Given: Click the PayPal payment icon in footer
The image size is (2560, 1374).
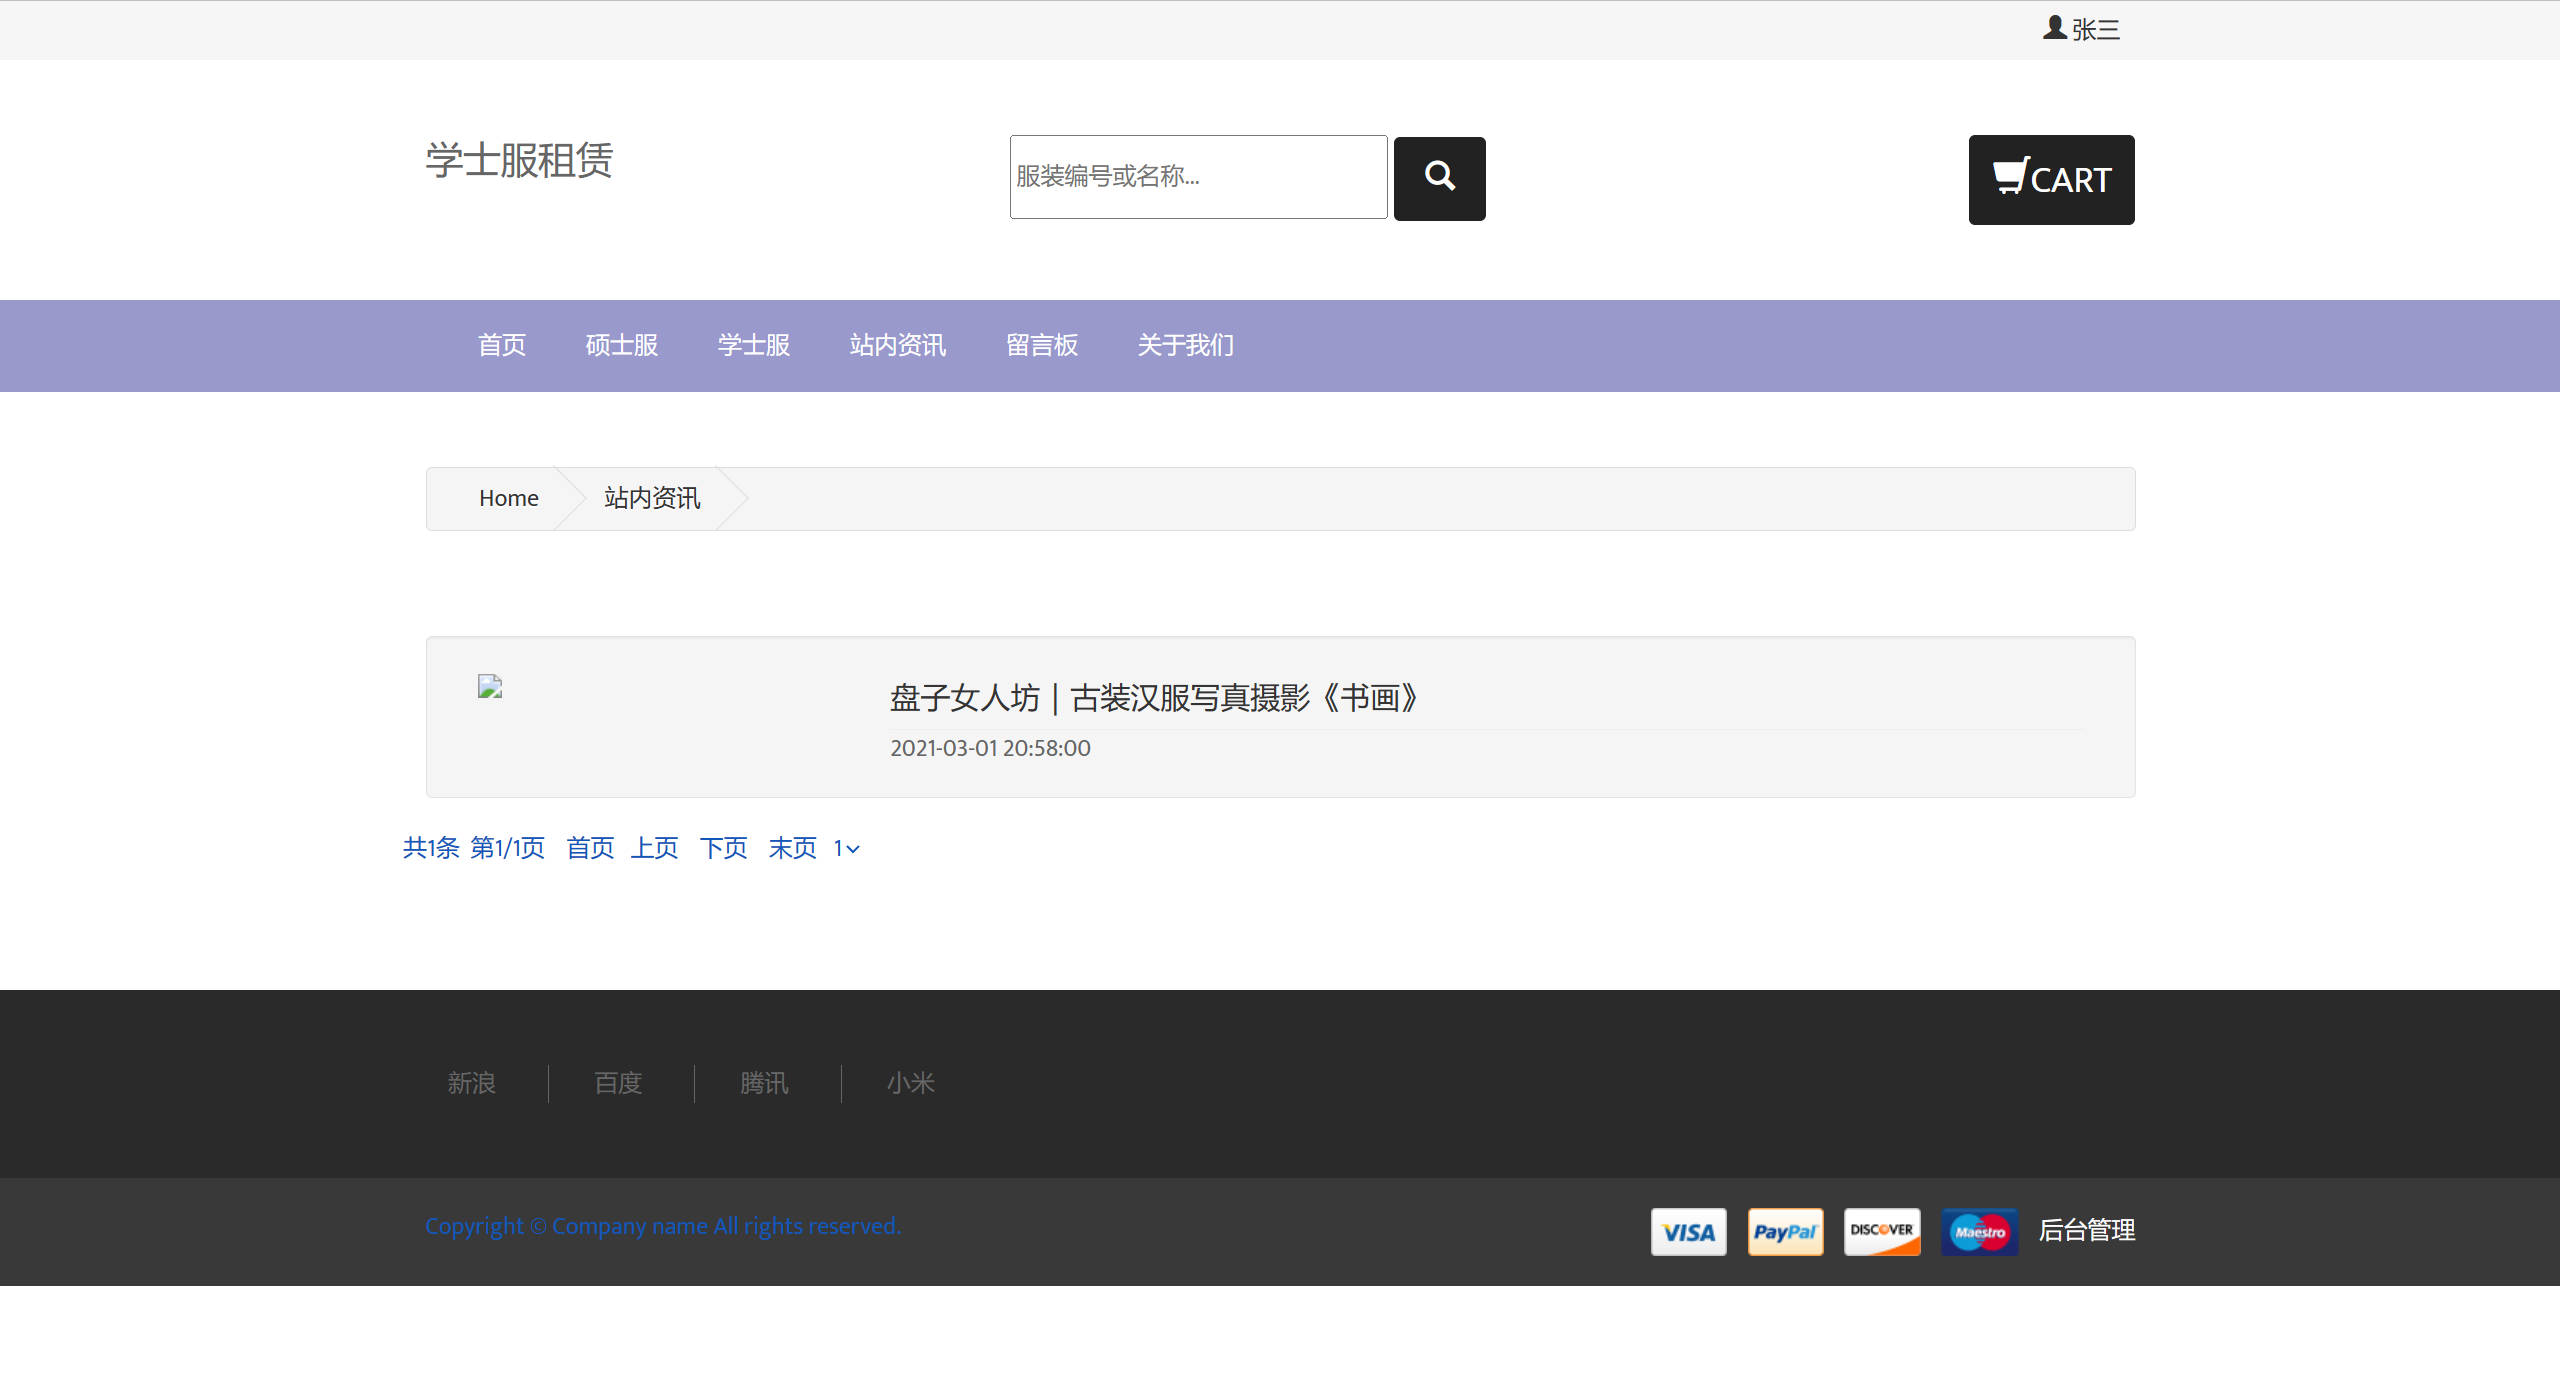Looking at the screenshot, I should point(1784,1231).
